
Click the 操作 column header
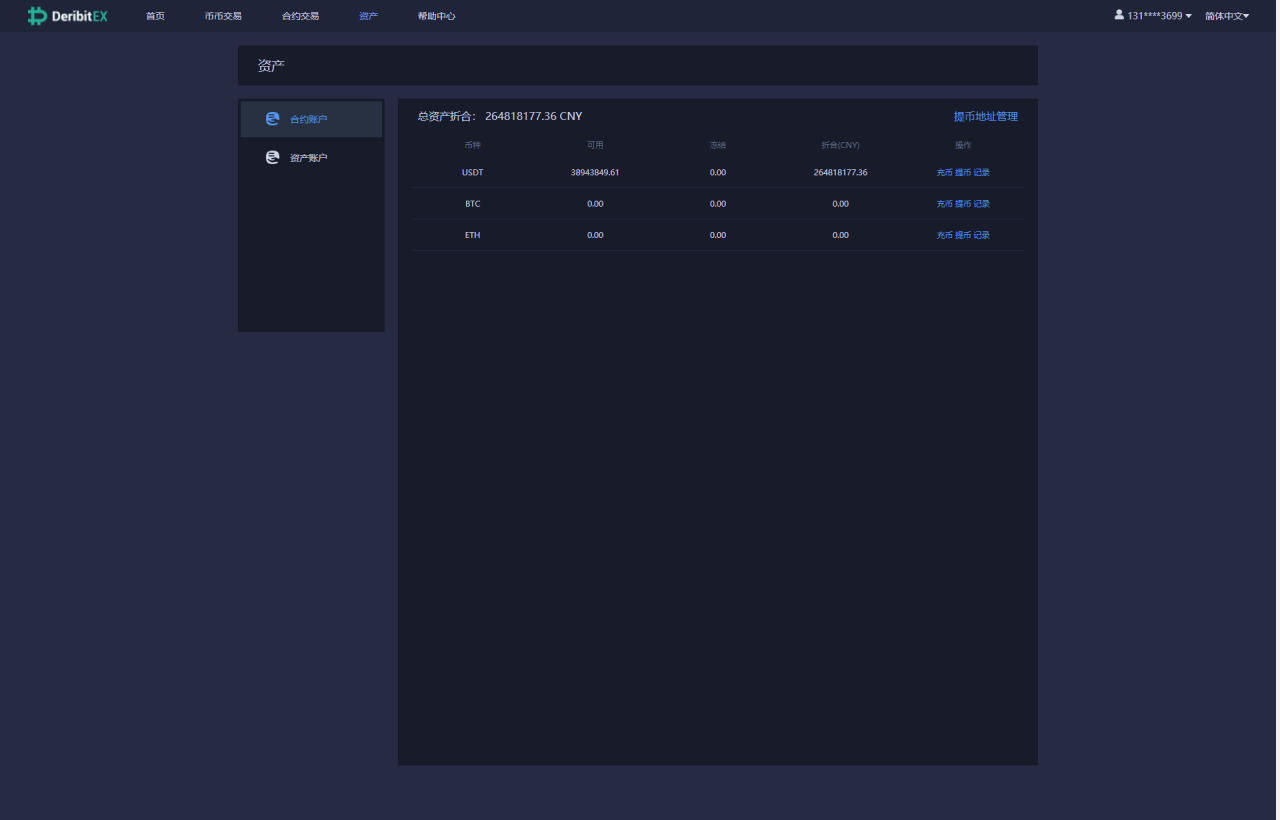963,145
